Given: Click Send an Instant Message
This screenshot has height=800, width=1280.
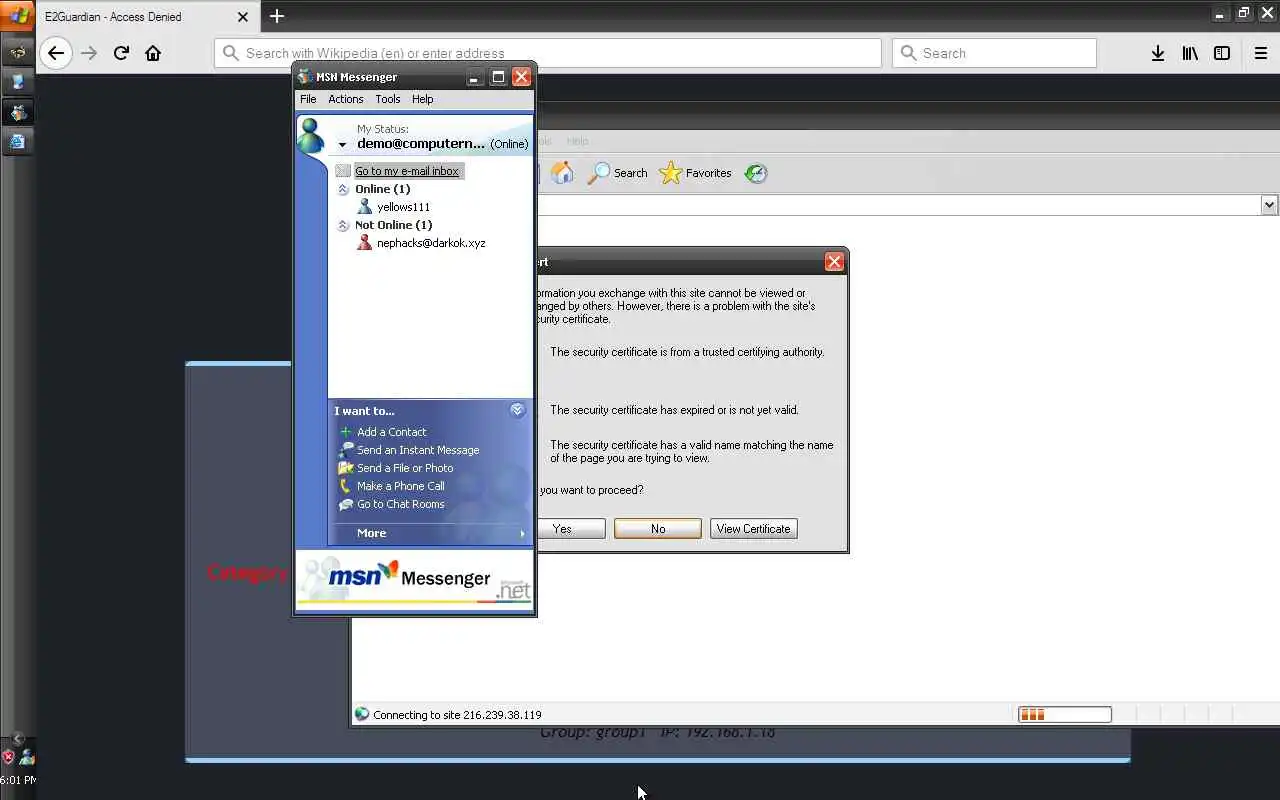Looking at the screenshot, I should pos(418,450).
